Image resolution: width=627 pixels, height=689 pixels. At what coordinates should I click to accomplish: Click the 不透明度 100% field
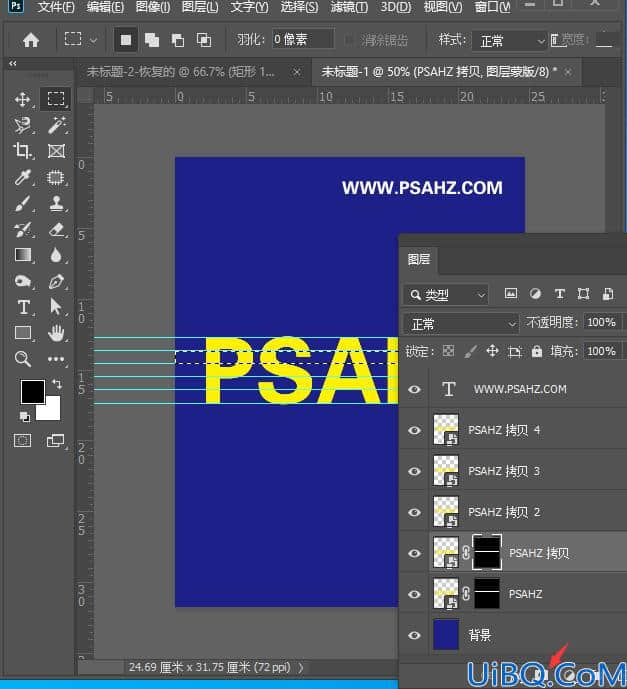(602, 322)
